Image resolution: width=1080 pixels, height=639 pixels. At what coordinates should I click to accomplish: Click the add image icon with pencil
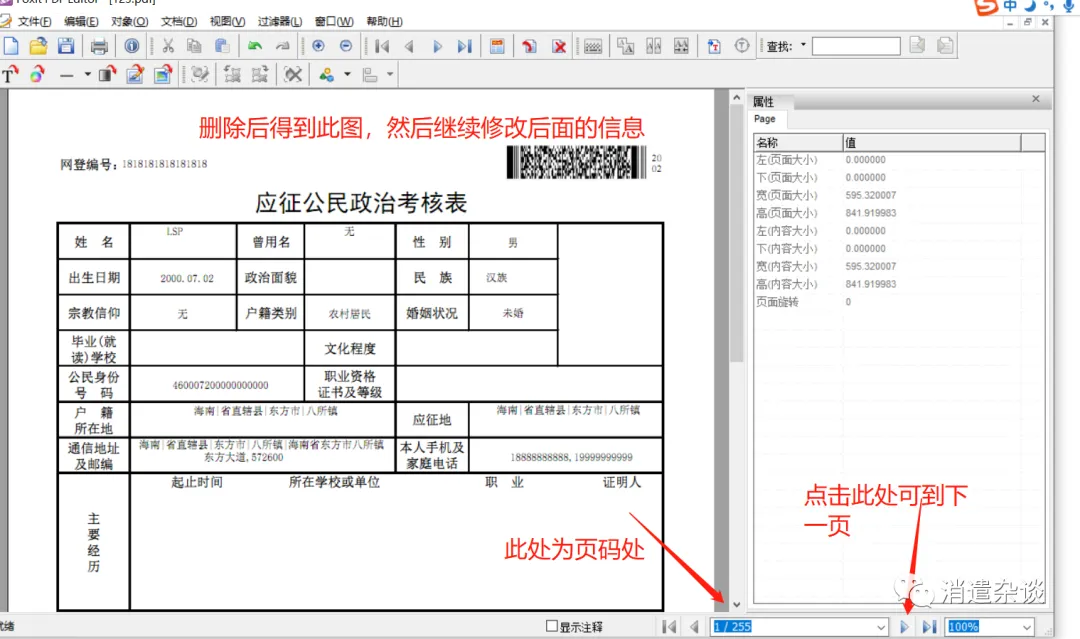136,74
